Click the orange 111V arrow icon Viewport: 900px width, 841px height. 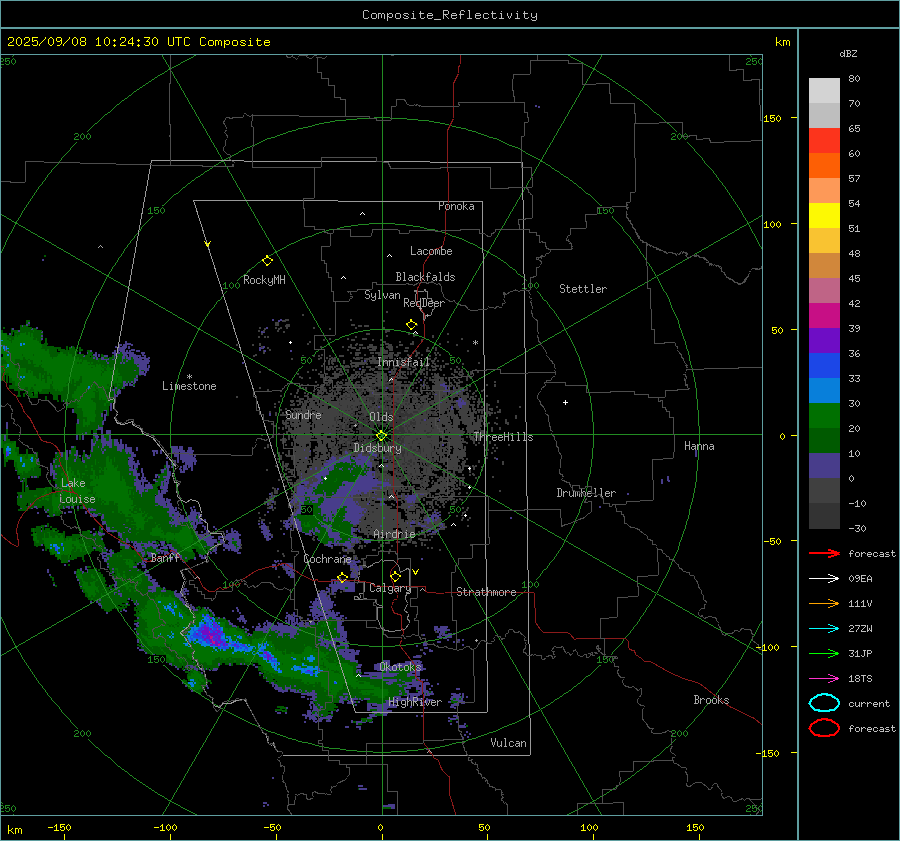pyautogui.click(x=824, y=603)
